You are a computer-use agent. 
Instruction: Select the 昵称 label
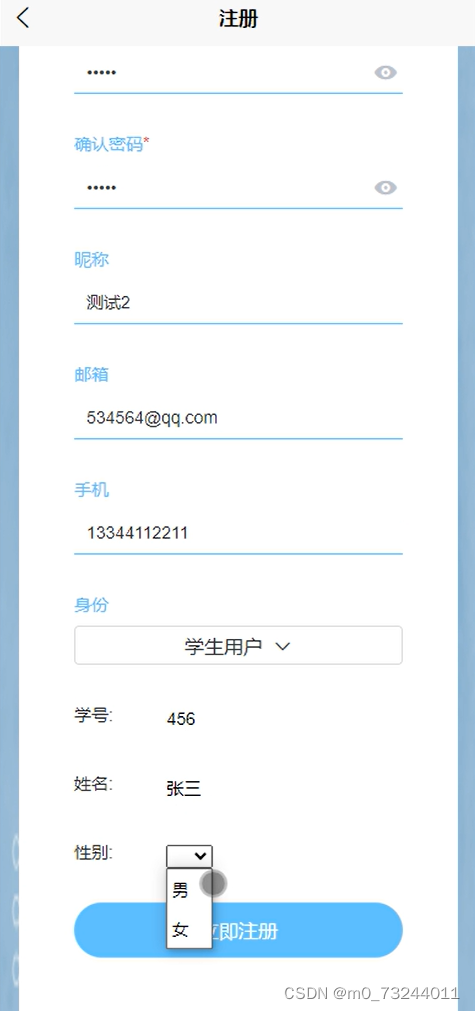pyautogui.click(x=92, y=260)
